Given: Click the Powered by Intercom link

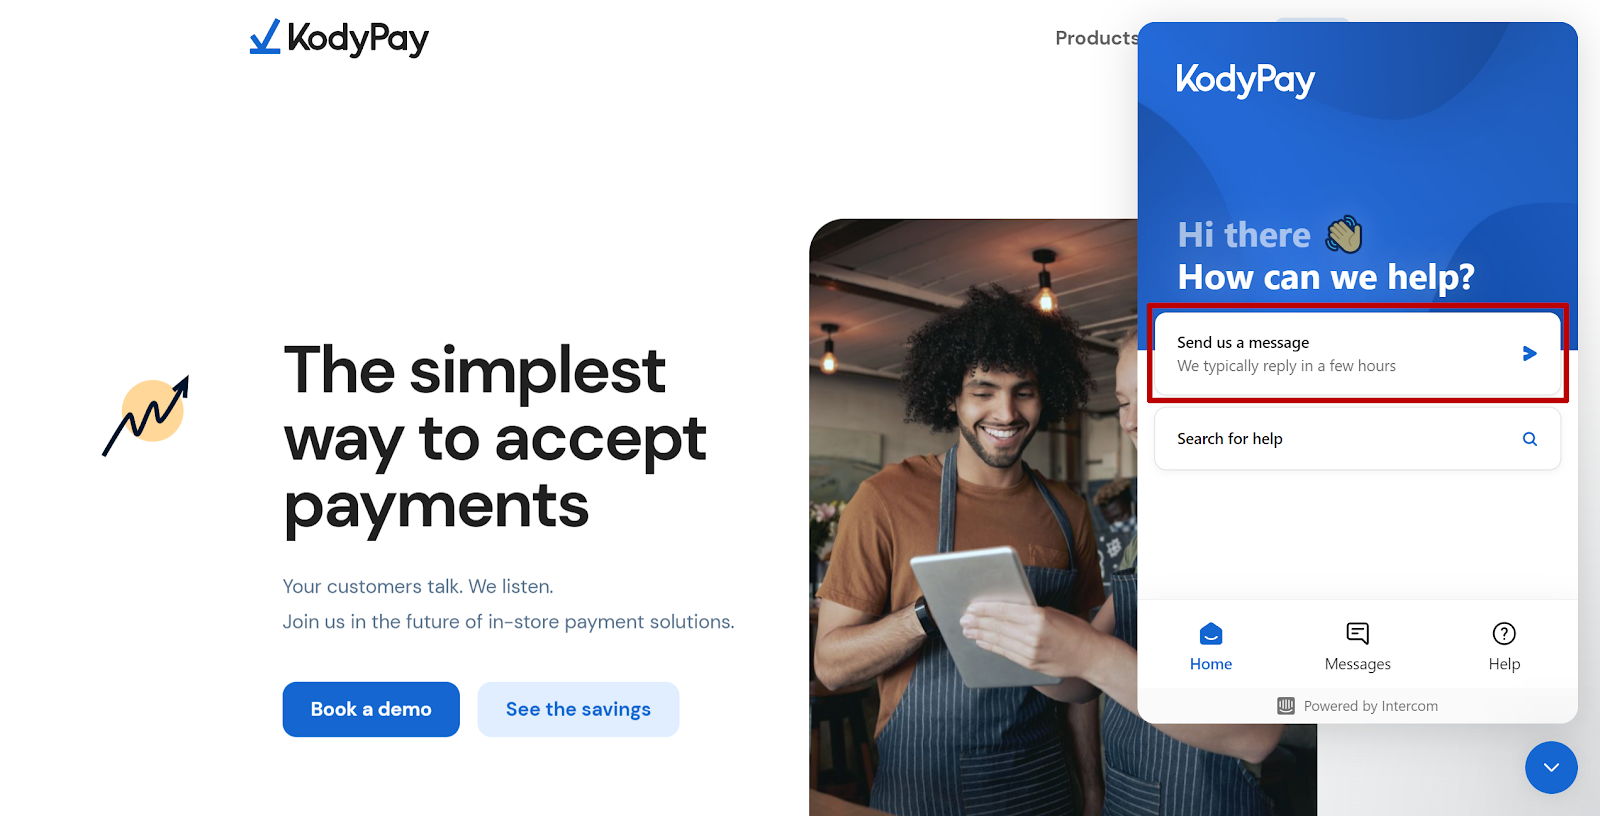Looking at the screenshot, I should pos(1357,706).
